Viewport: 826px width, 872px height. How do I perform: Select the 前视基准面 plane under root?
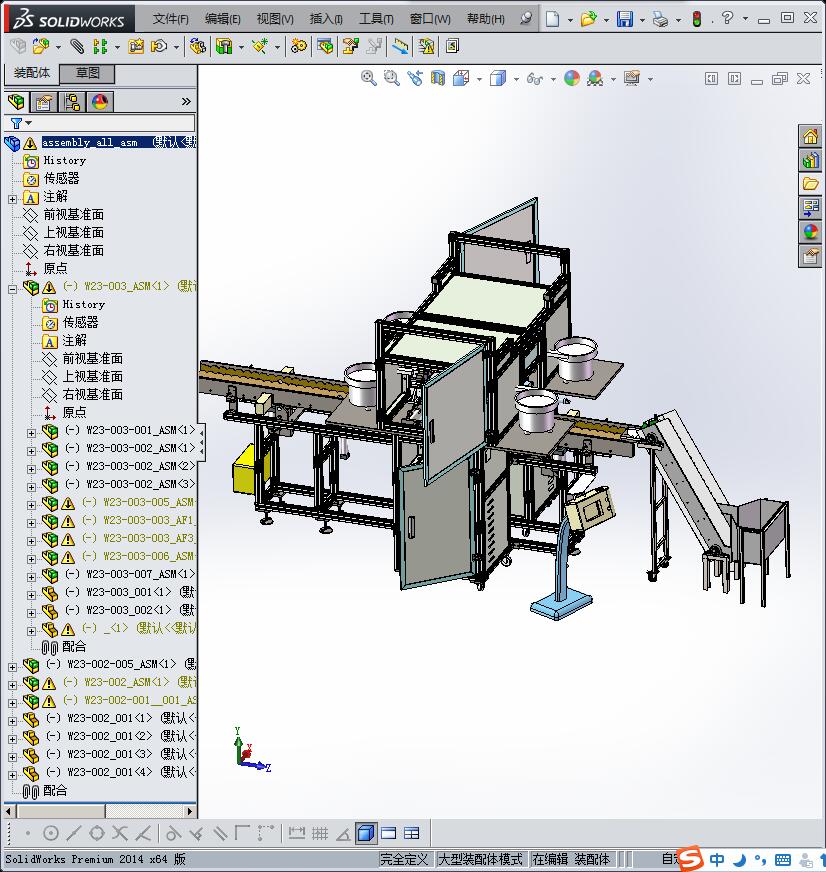[x=73, y=215]
